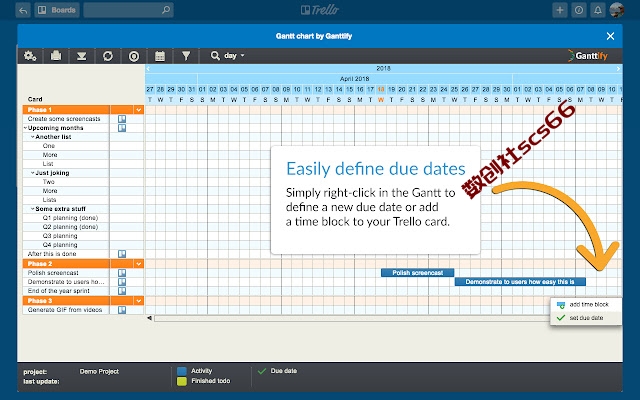
Task: Open Trello card icon for Upcoming months
Action: click(122, 128)
